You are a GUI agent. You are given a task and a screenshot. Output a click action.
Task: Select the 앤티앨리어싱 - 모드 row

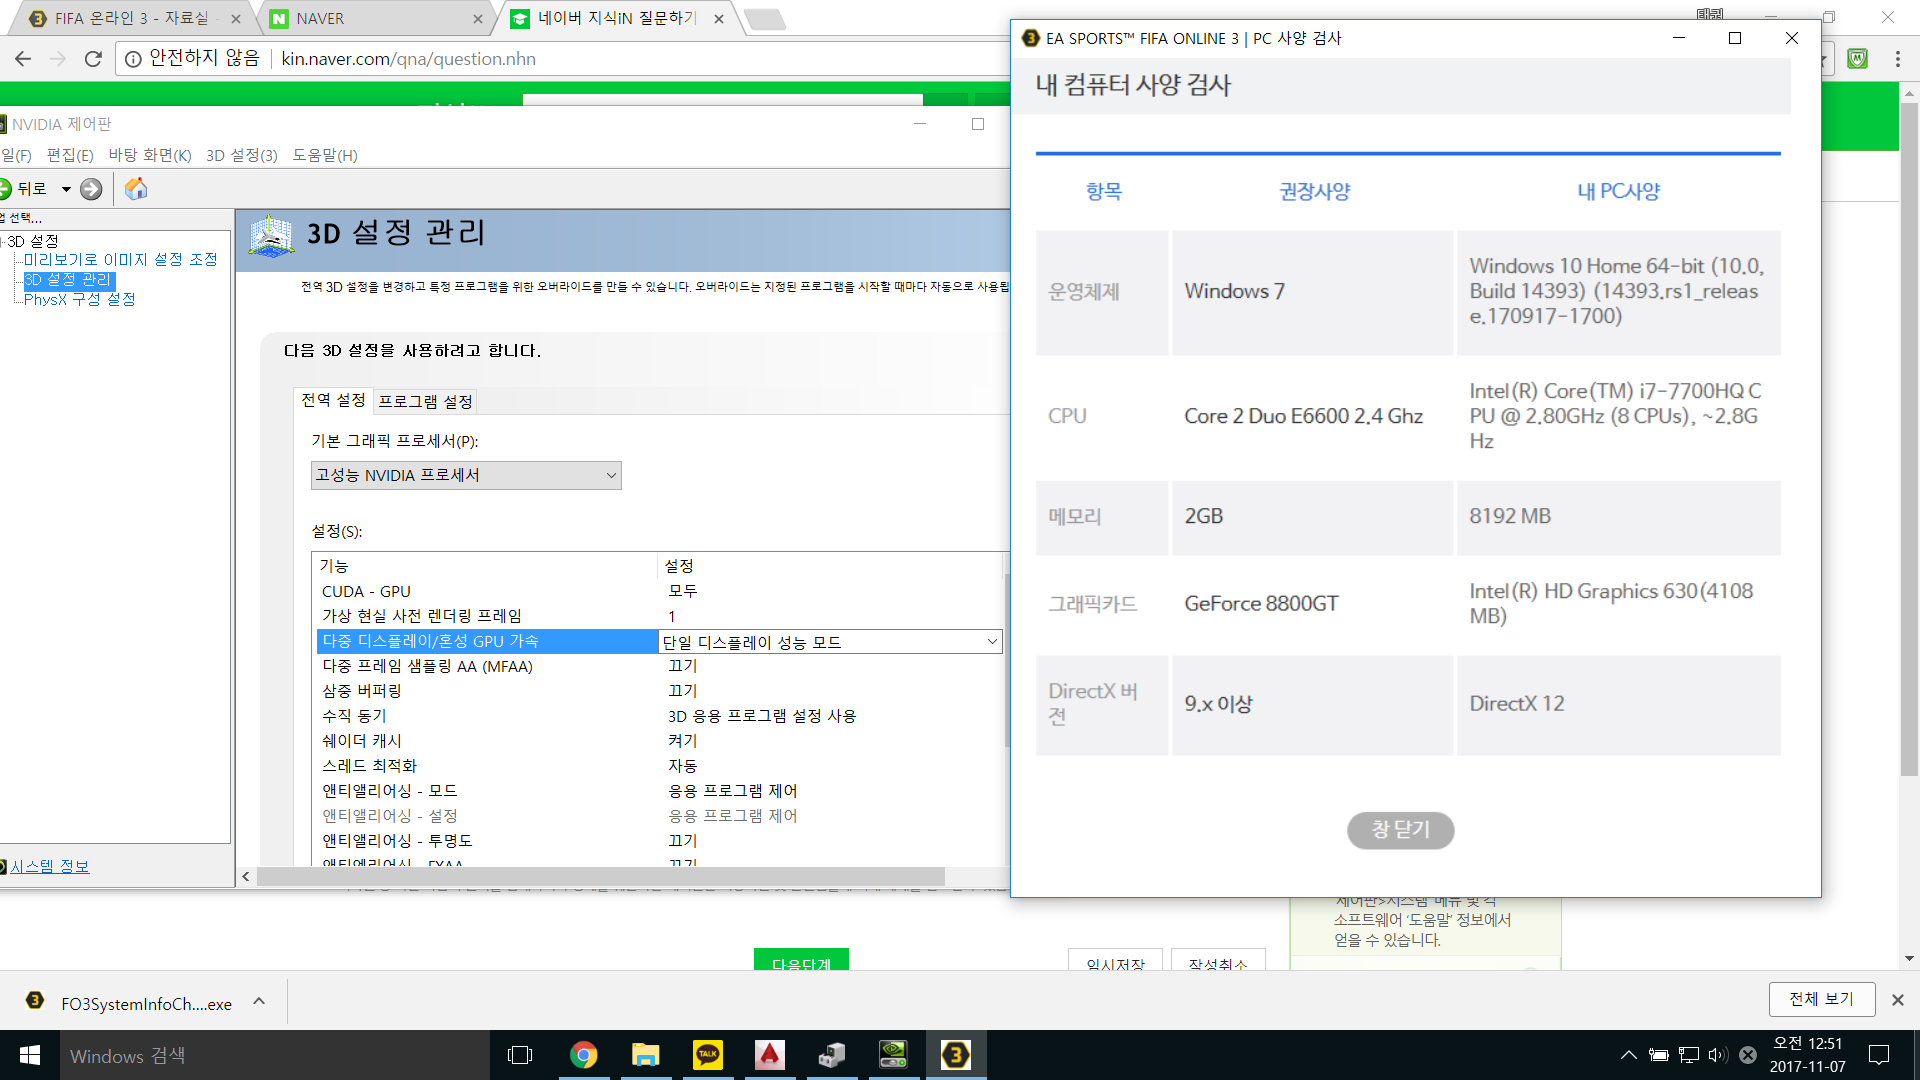coord(659,791)
